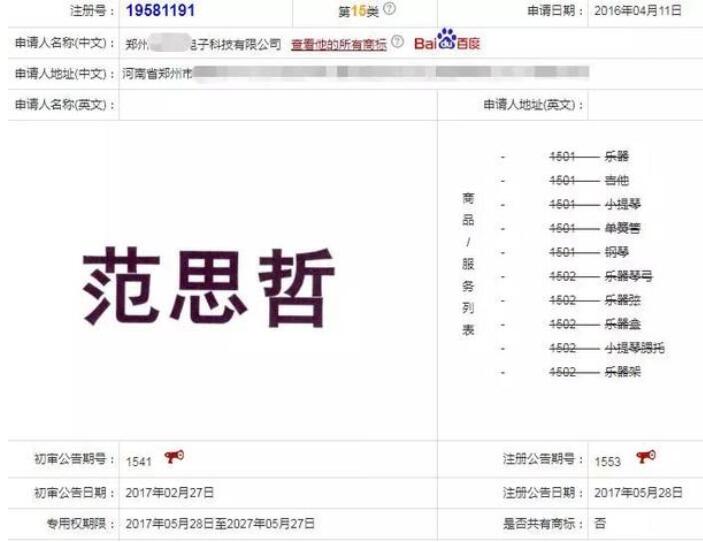Click the 注册公告日期 label
703x542 pixels.
point(543,493)
